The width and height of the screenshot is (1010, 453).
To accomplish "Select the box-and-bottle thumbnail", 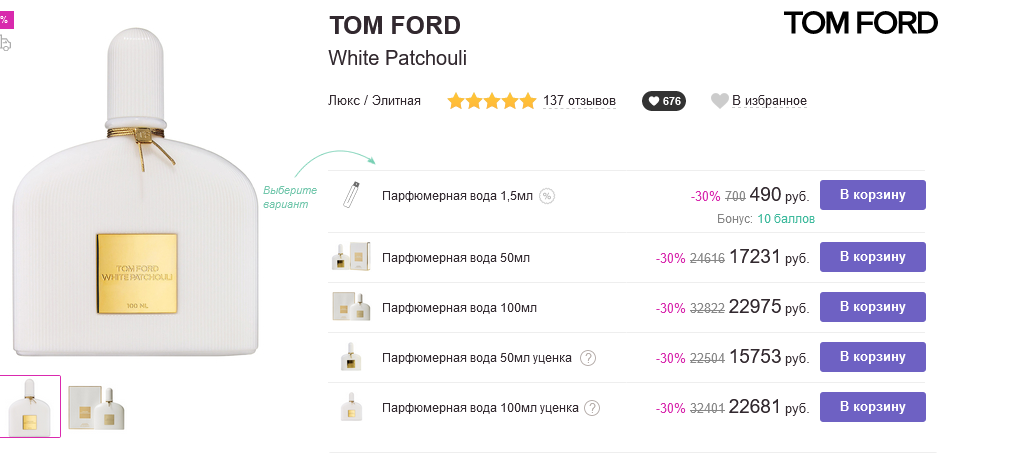I will (96, 404).
